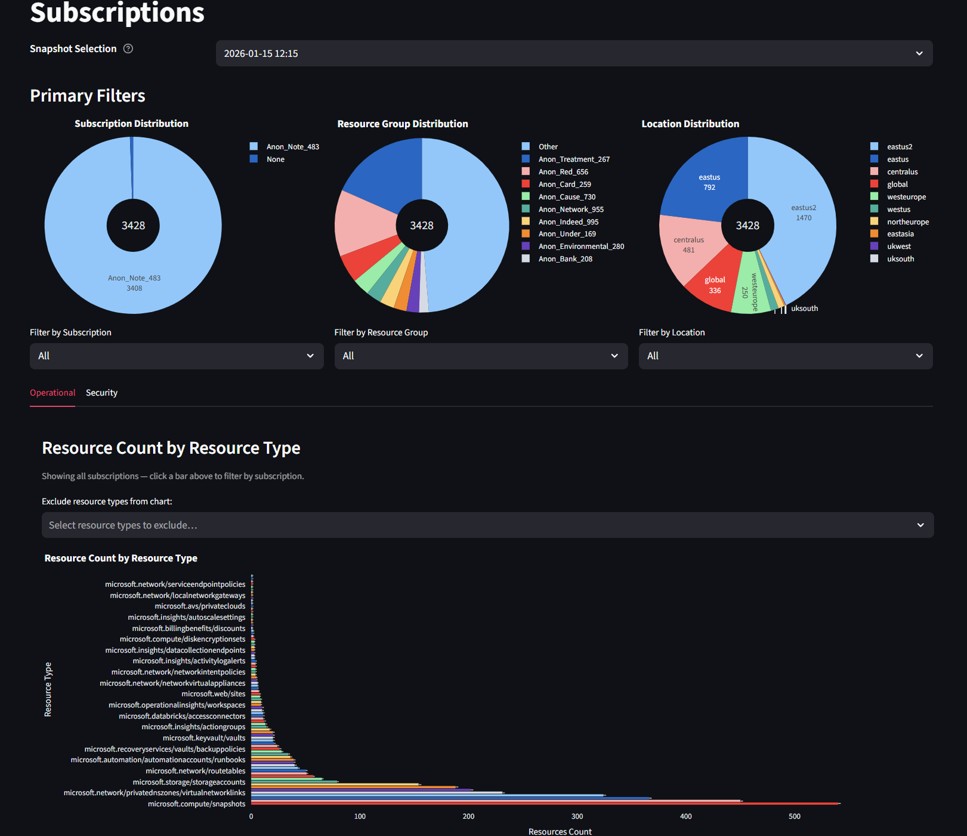The height and width of the screenshot is (836, 967).
Task: Expand the Filter by Location dropdown
Action: pos(785,356)
